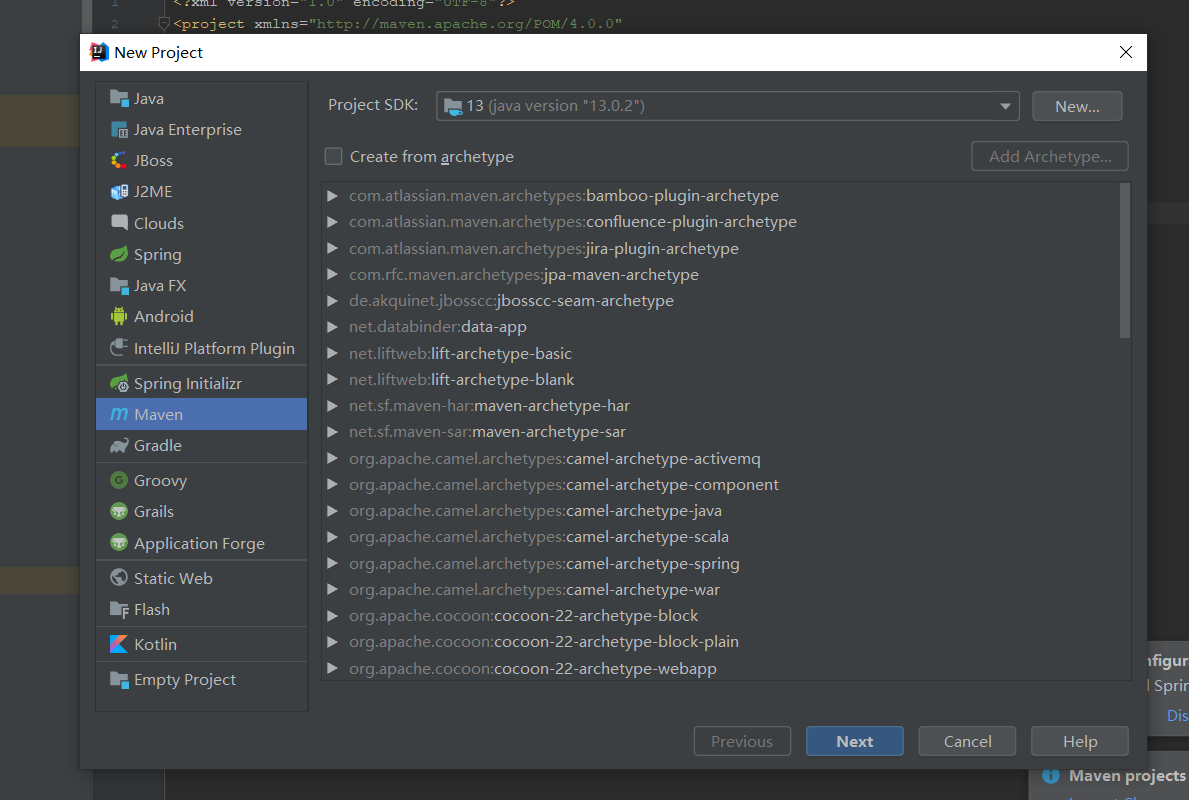
Task: Click the Application Forge icon
Action: tap(119, 543)
